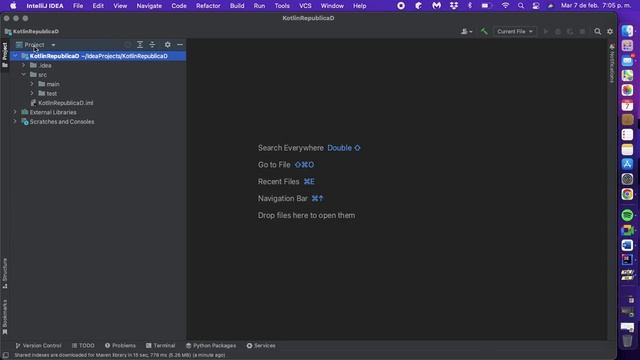The height and width of the screenshot is (360, 640).
Task: Expand External Libraries node
Action: click(x=16, y=112)
